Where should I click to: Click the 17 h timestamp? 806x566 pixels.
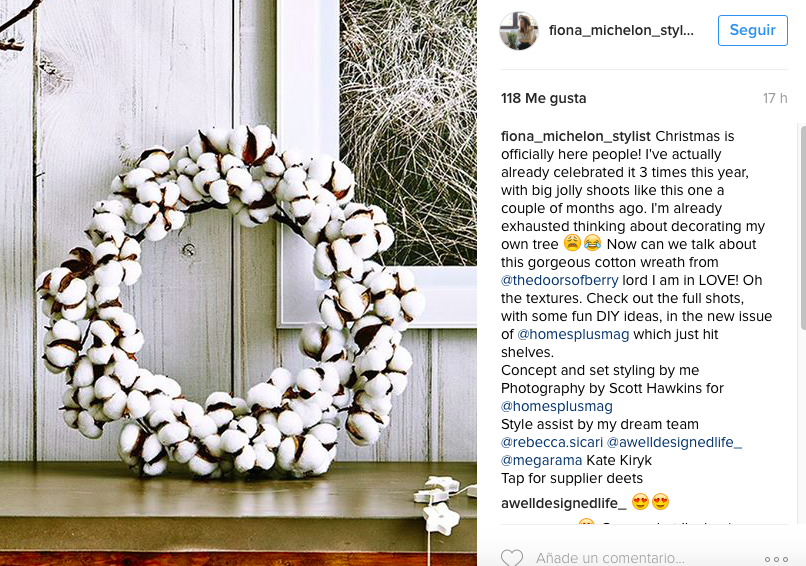coord(775,98)
